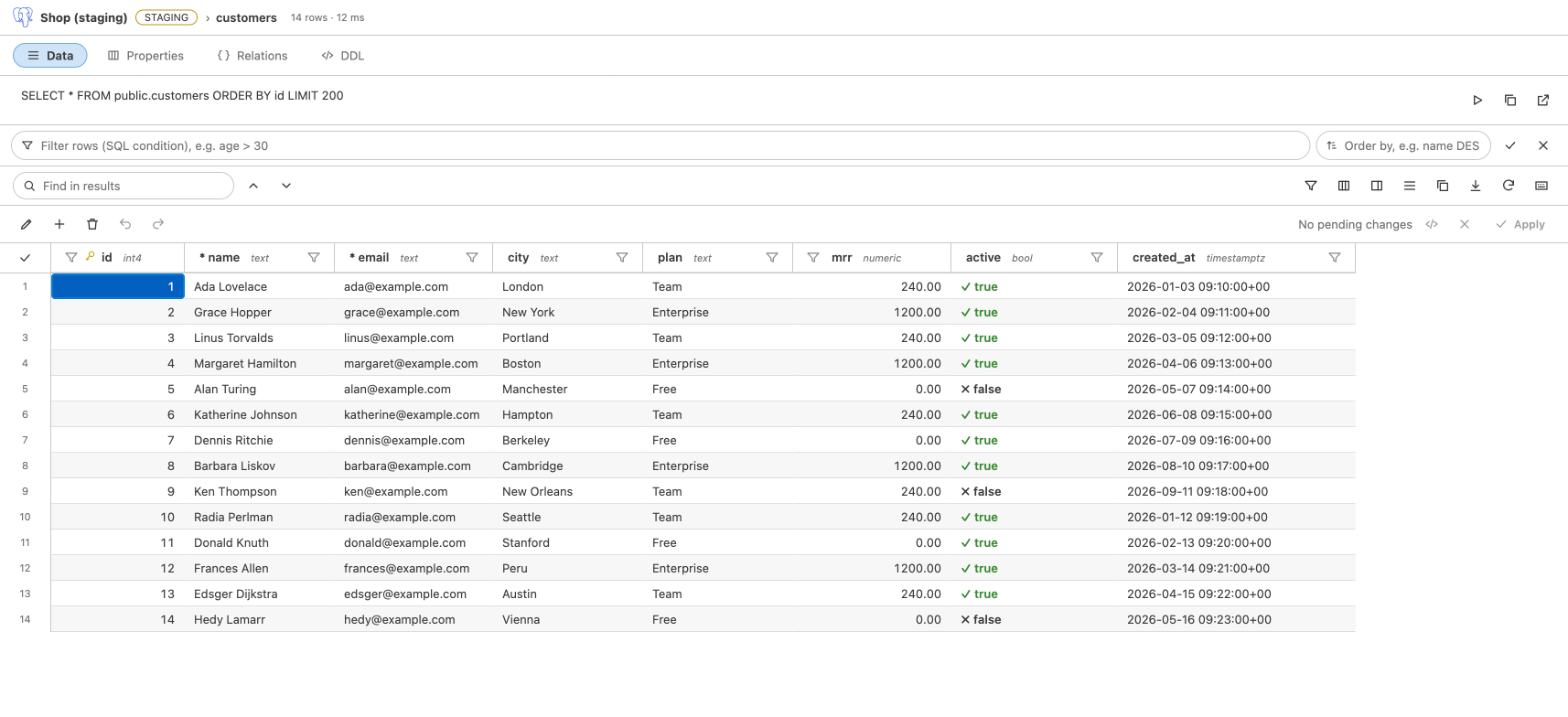
Task: Refresh the table data
Action: tap(1508, 186)
